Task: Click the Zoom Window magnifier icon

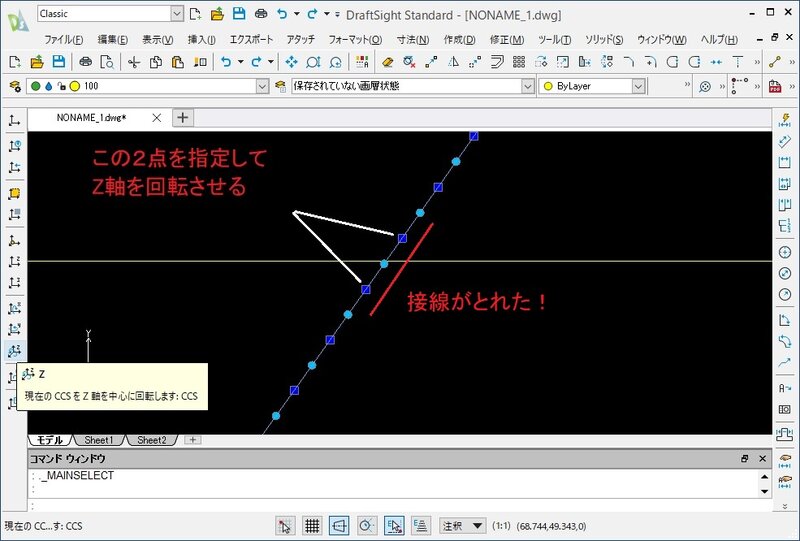Action: (x=313, y=62)
